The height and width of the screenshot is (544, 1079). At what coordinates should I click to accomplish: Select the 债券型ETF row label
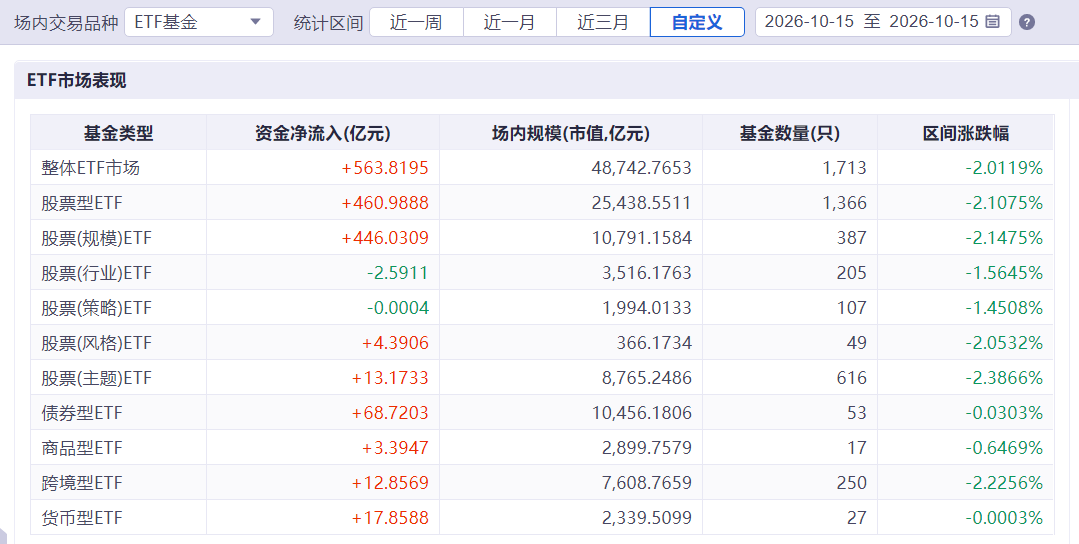[x=82, y=413]
